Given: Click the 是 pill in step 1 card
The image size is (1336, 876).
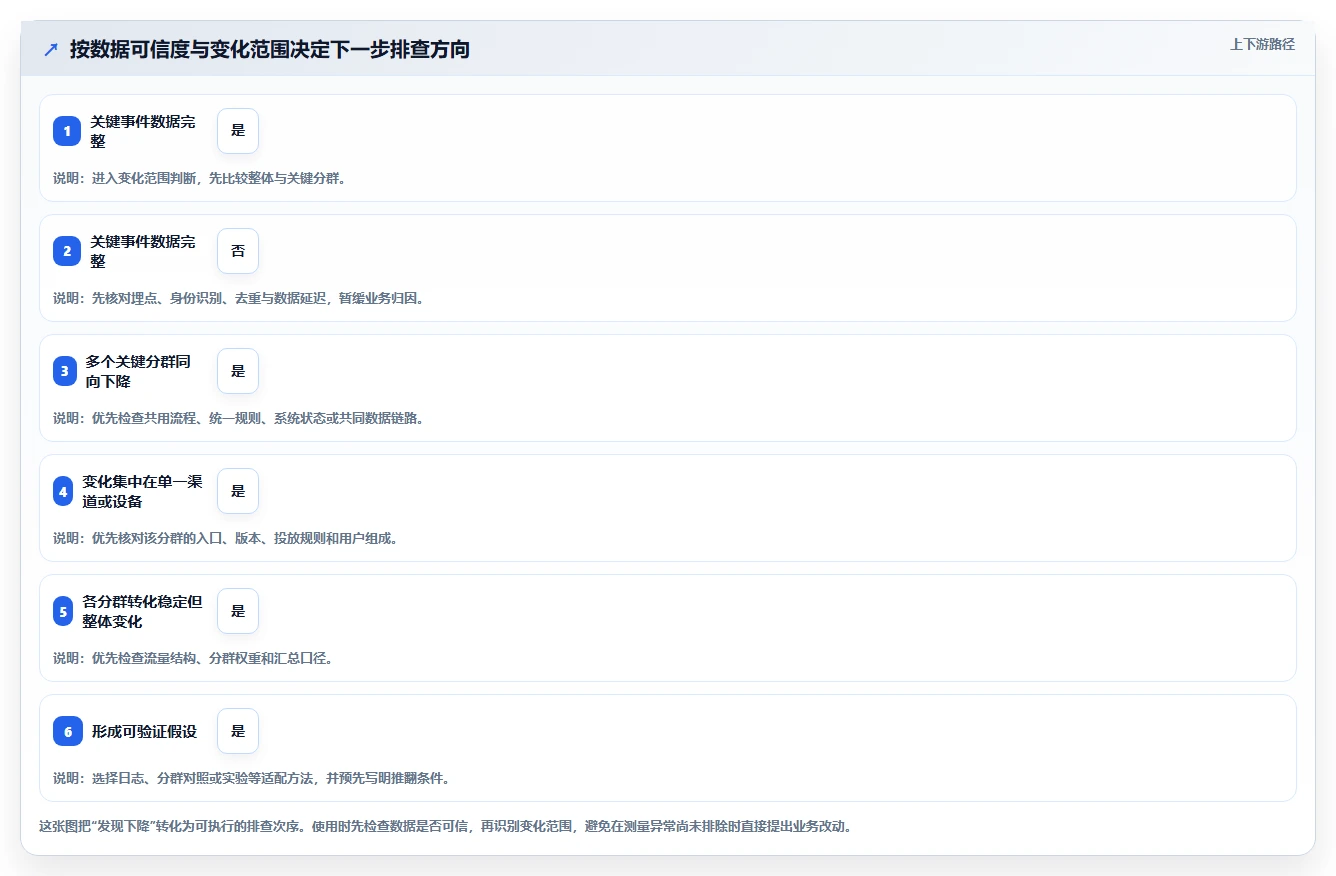Looking at the screenshot, I should [x=238, y=131].
